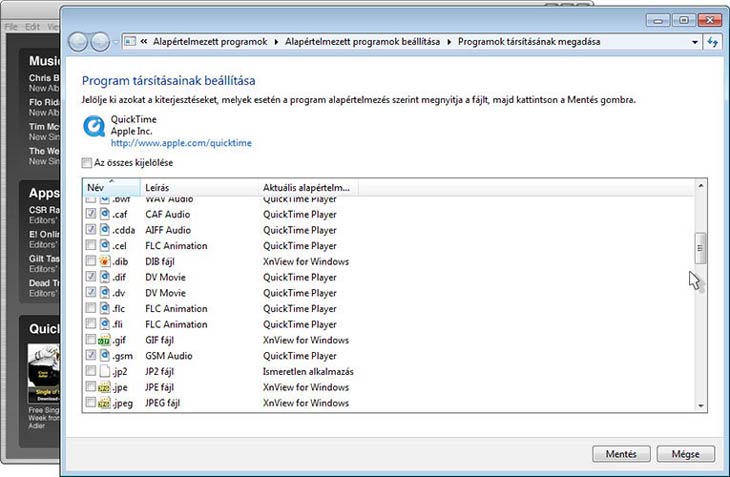The image size is (730, 477).
Task: Click the forward navigation arrow button
Action: 100,42
